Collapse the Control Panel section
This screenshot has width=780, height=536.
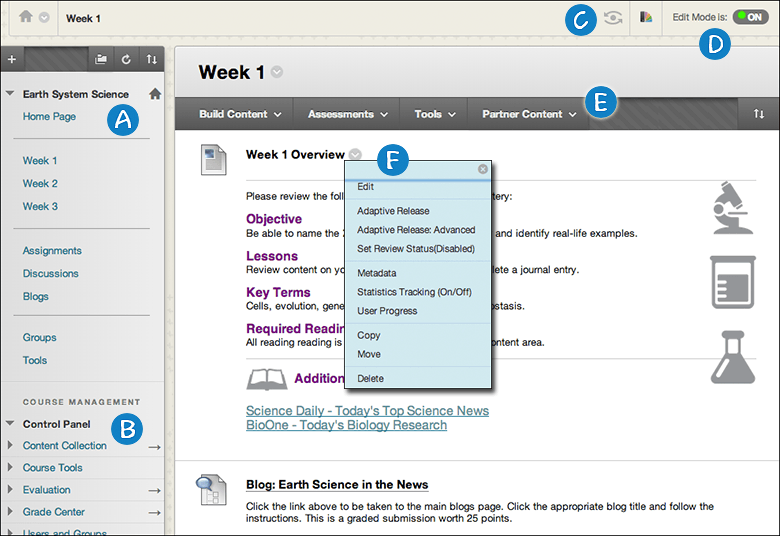point(10,424)
